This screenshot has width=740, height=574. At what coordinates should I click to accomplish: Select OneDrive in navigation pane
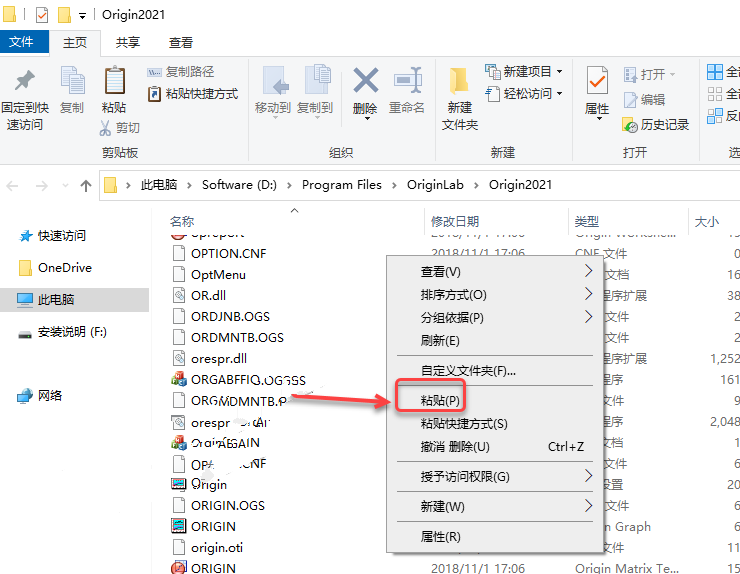click(x=55, y=268)
